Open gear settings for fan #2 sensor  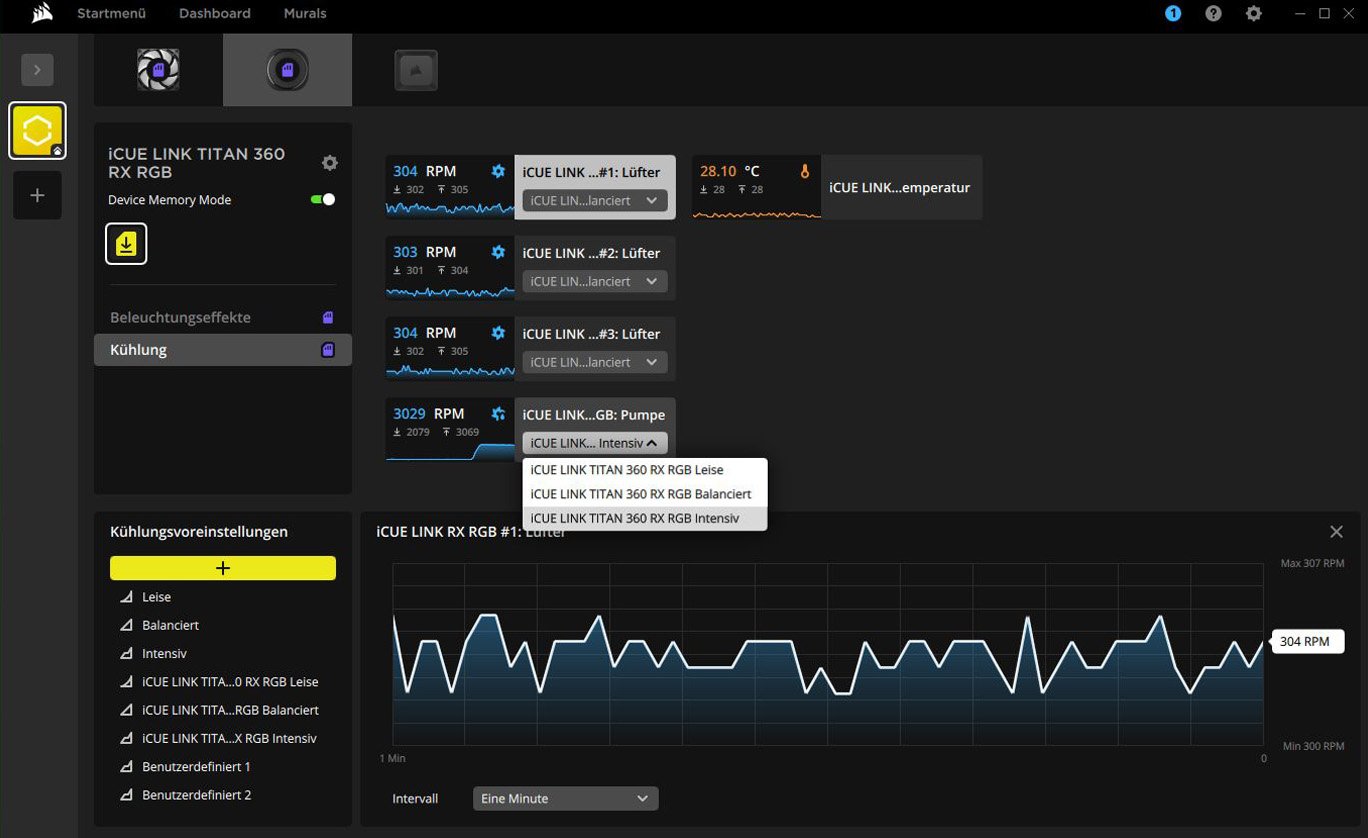pos(498,252)
